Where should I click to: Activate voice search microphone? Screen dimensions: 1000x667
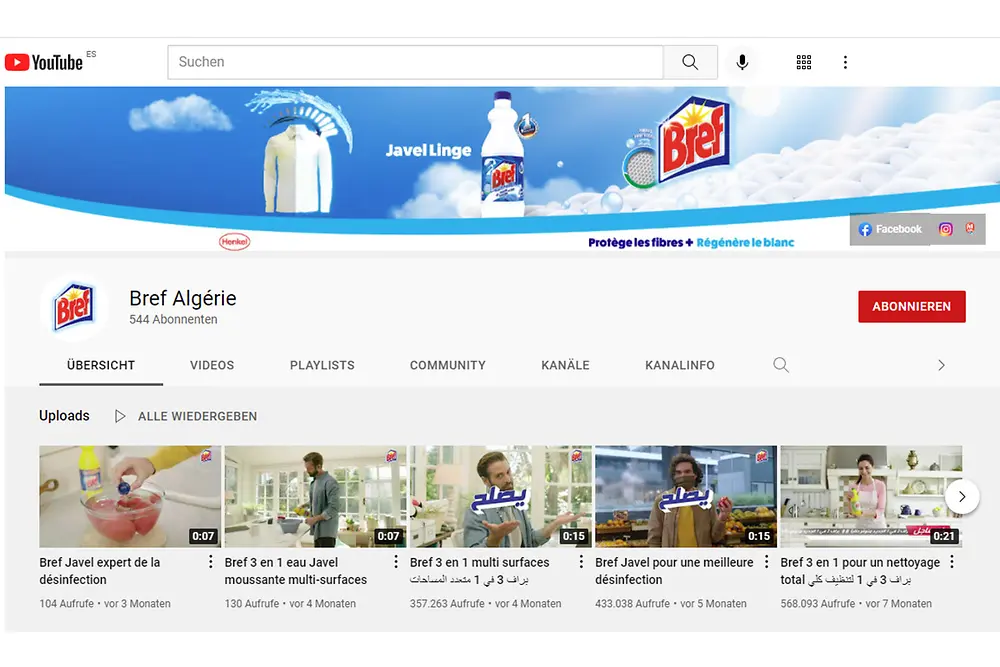click(742, 62)
